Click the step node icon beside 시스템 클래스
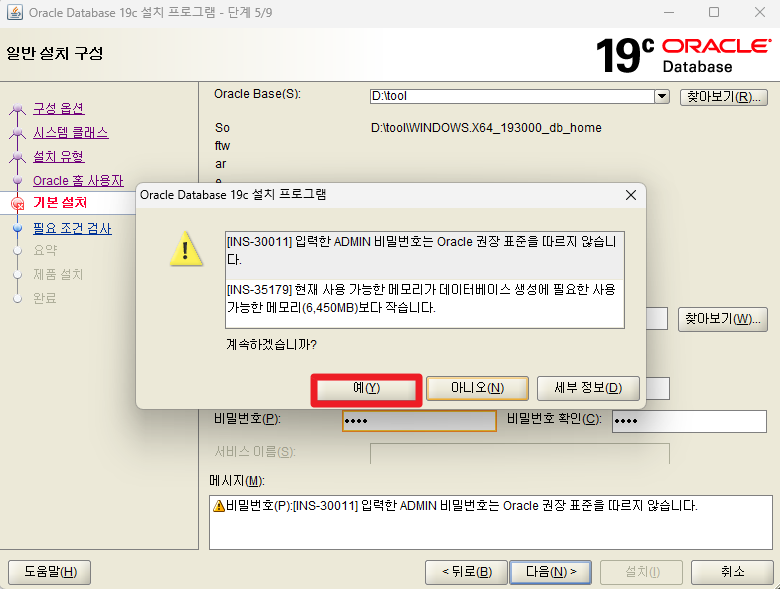This screenshot has width=780, height=589. tap(17, 132)
